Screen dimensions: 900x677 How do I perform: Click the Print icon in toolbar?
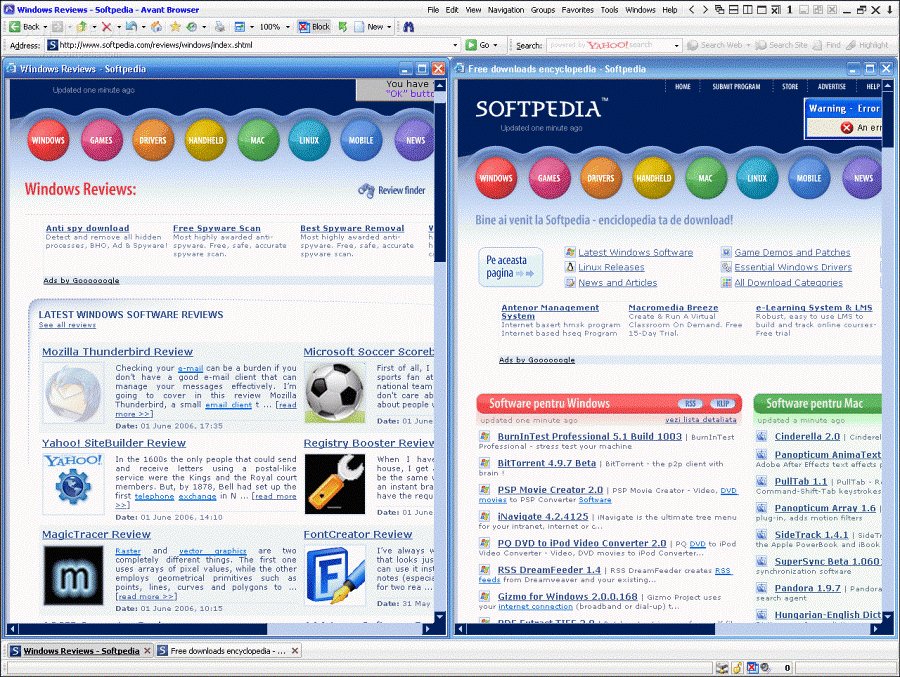click(219, 26)
